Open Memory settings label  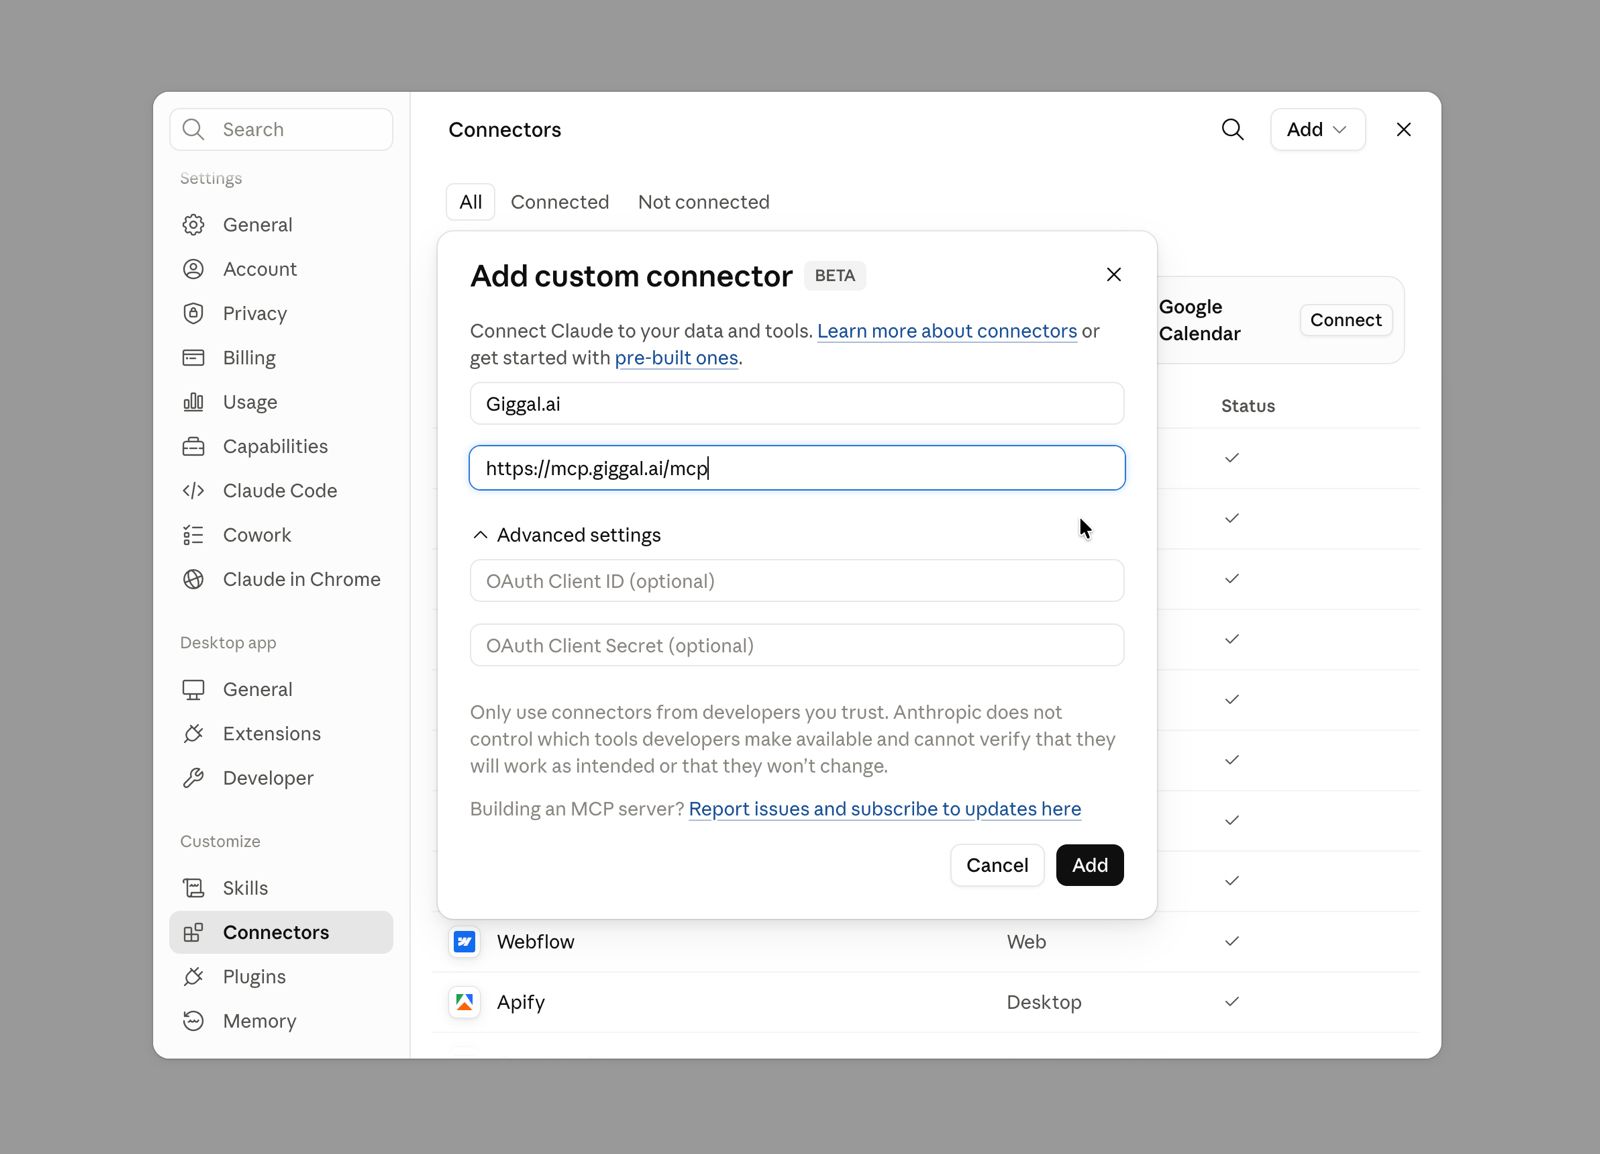tap(260, 1021)
